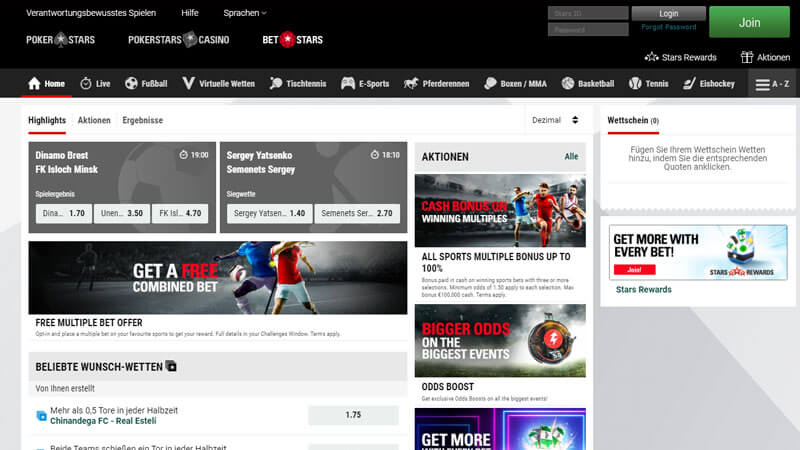This screenshot has height=450, width=800.
Task: Click the red Join button in rewards banner
Action: click(635, 269)
